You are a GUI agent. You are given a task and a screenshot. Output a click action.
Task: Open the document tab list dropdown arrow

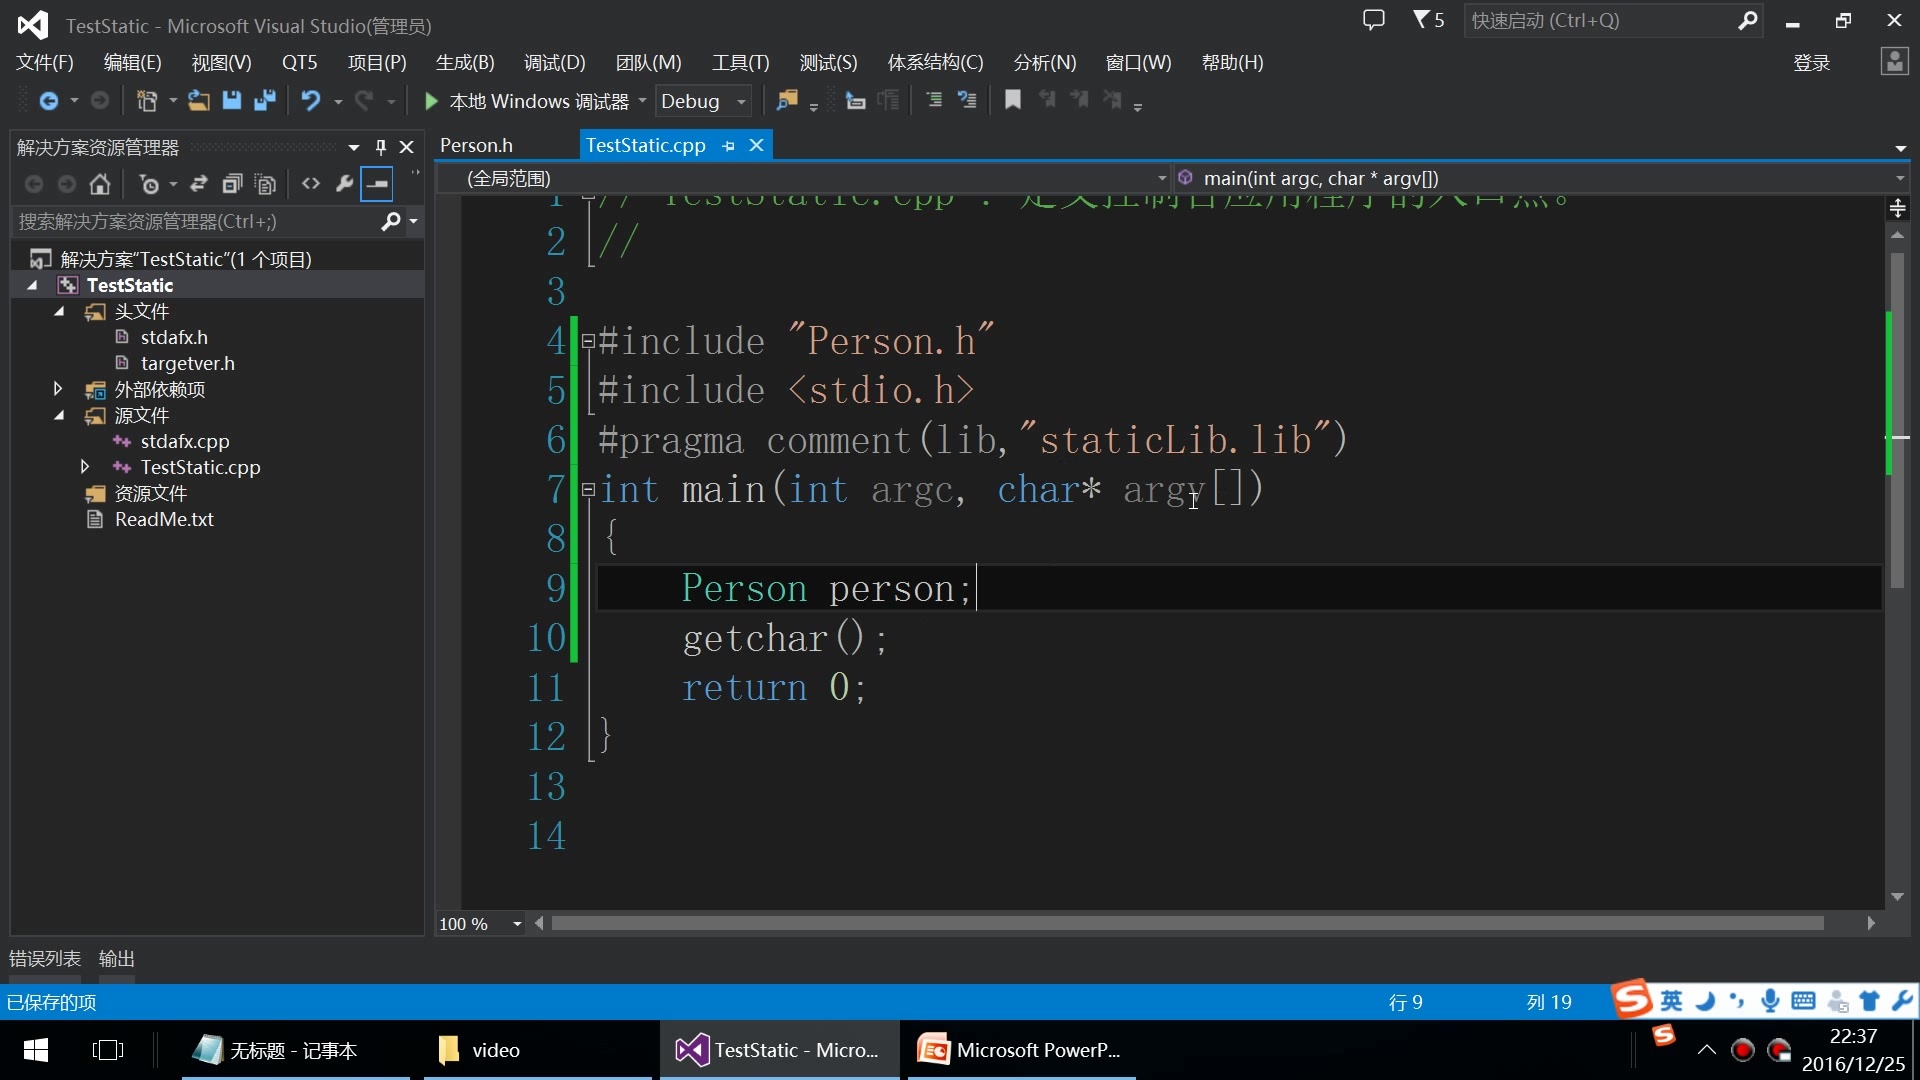[x=1900, y=148]
